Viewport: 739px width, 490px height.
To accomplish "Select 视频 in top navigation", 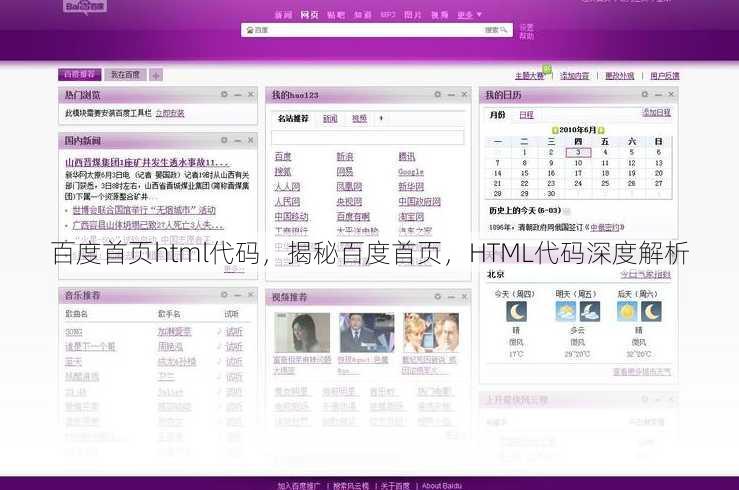I will point(440,15).
